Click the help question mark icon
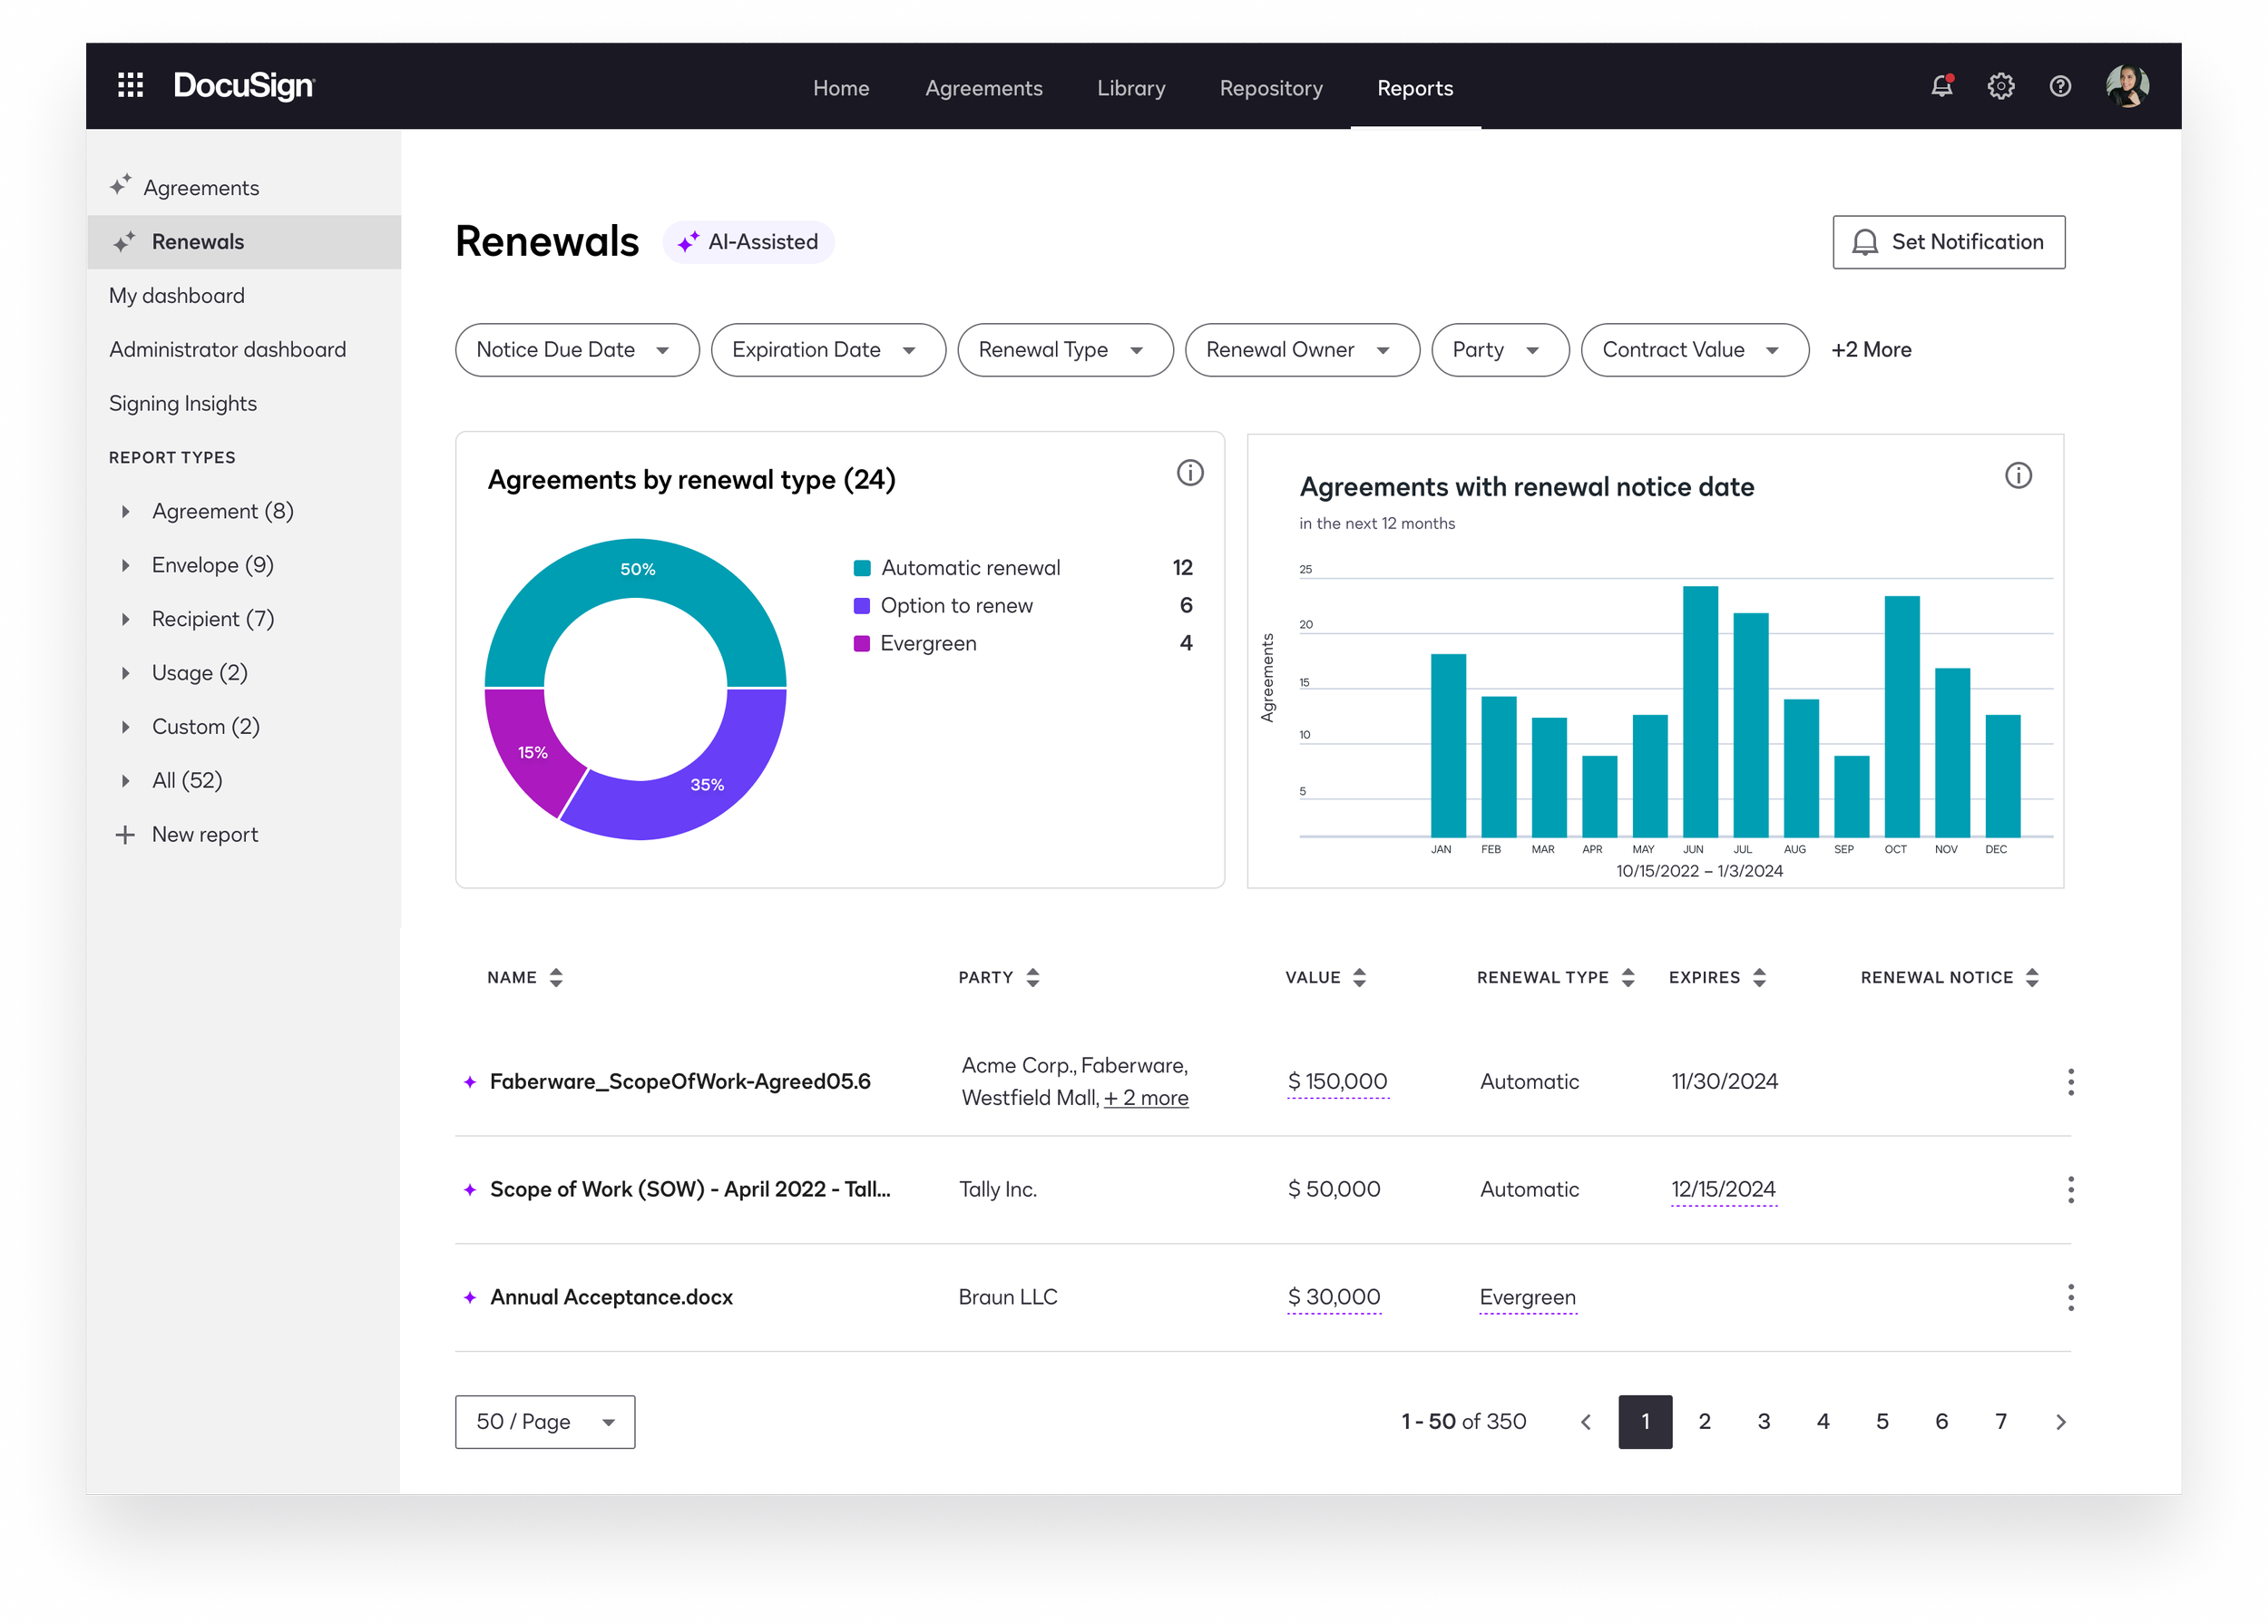 [2060, 86]
